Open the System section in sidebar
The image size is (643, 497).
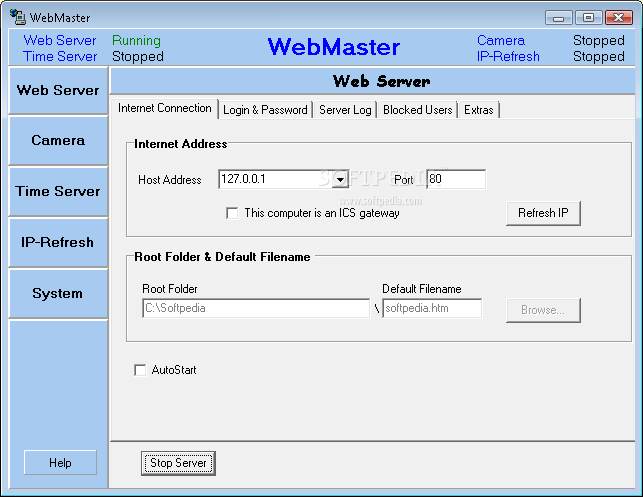point(58,293)
